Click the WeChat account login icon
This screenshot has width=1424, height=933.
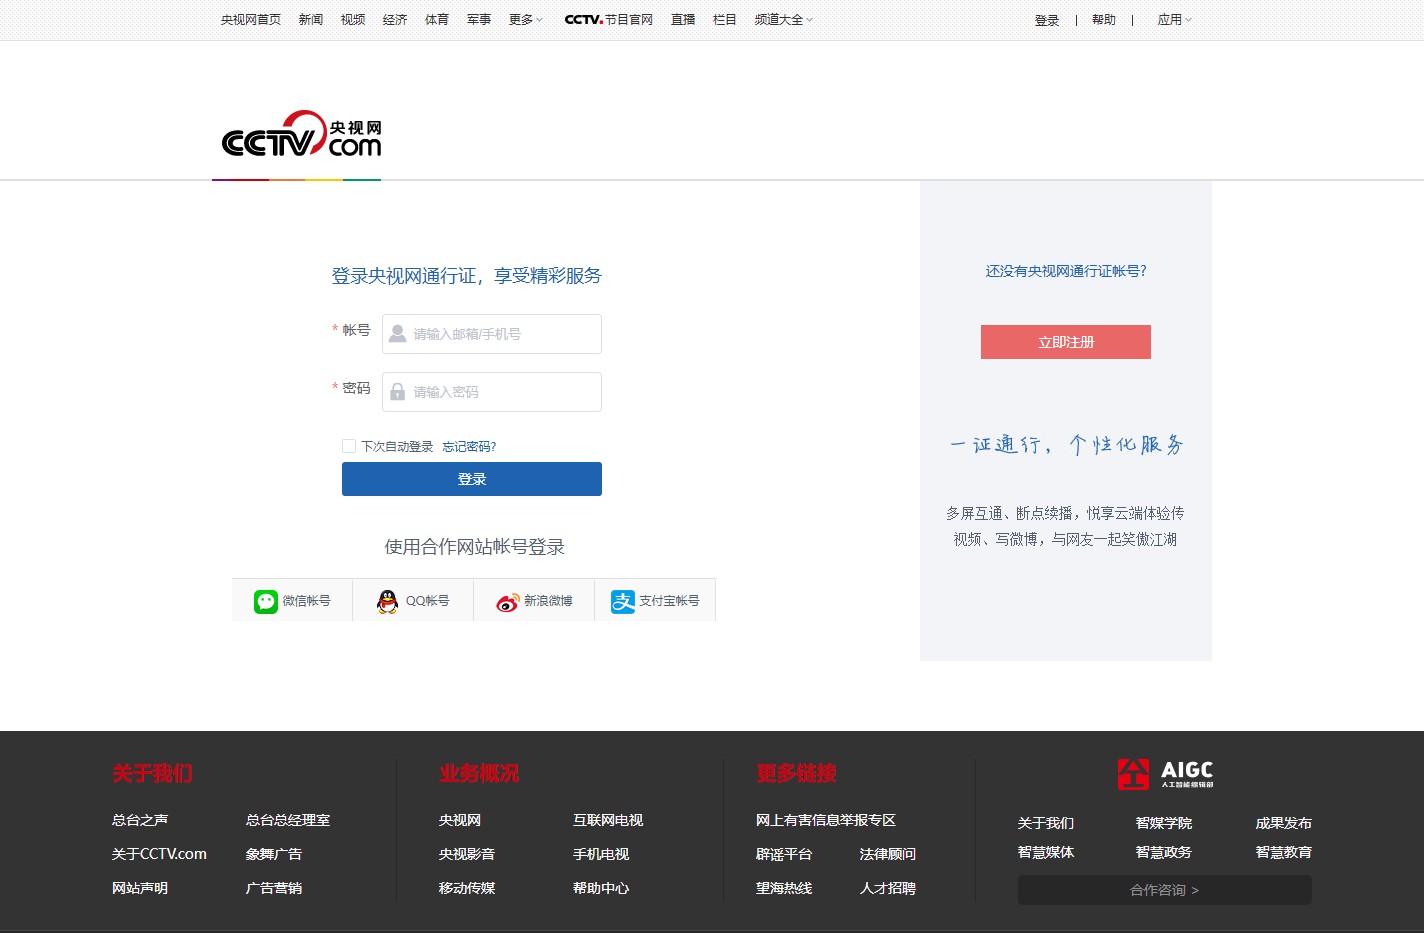tap(265, 601)
